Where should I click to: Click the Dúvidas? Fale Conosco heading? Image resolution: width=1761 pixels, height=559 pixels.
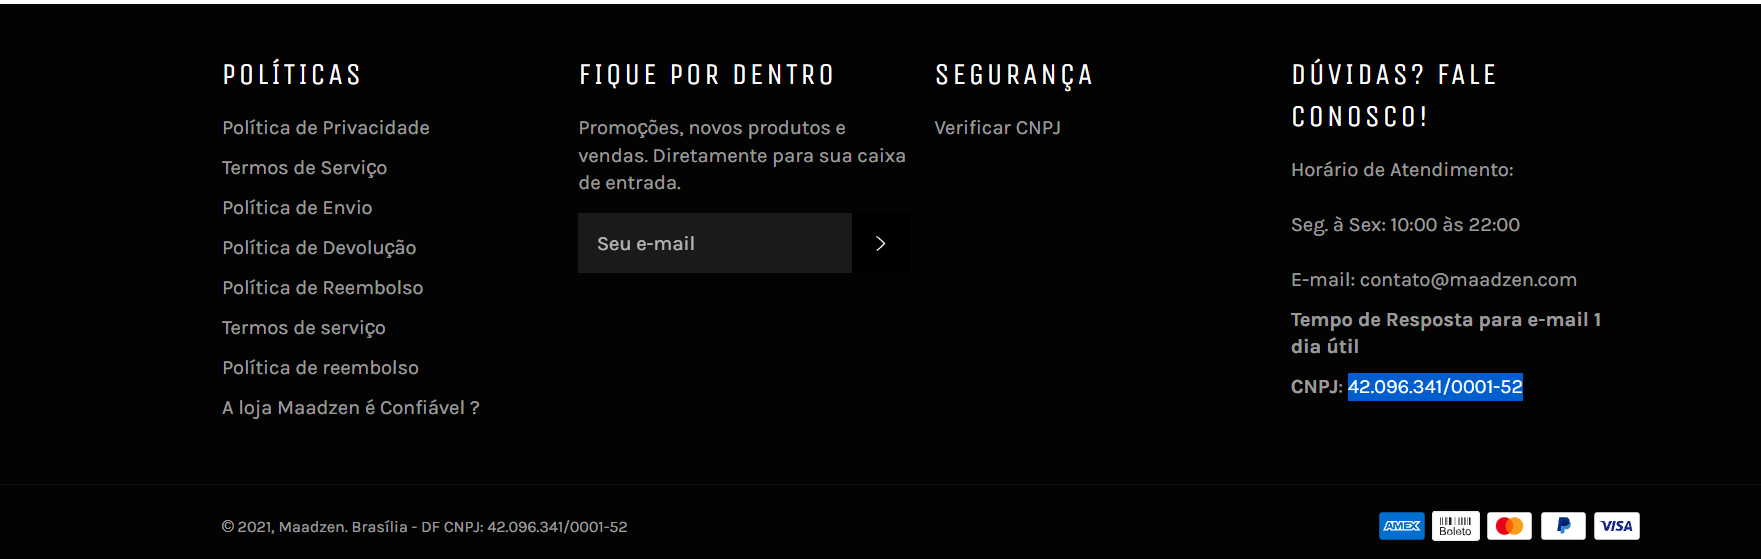(x=1394, y=95)
